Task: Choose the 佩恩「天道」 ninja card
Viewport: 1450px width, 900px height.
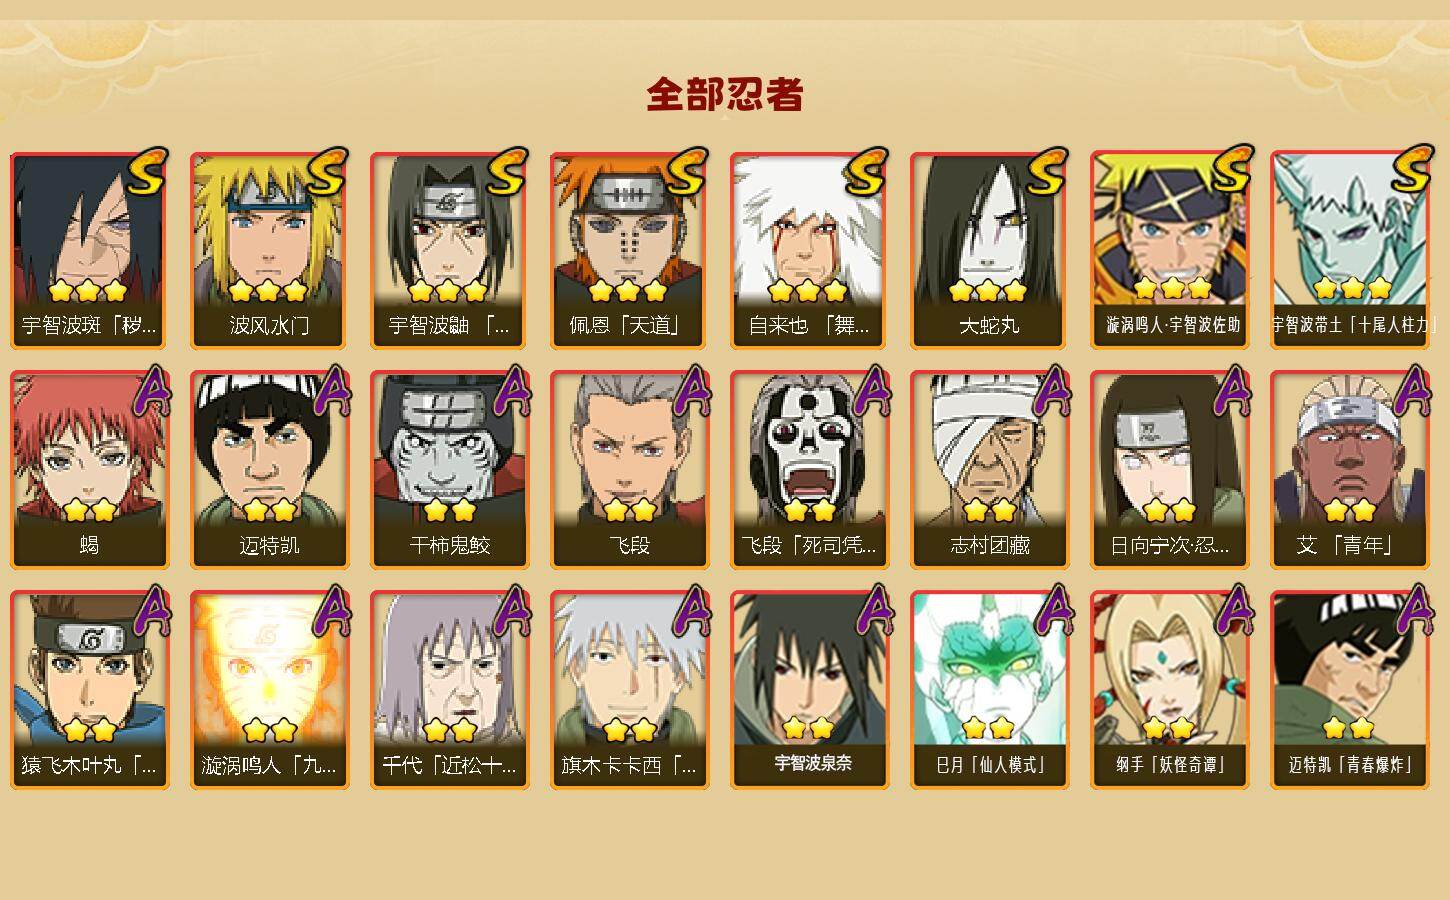Action: (629, 250)
